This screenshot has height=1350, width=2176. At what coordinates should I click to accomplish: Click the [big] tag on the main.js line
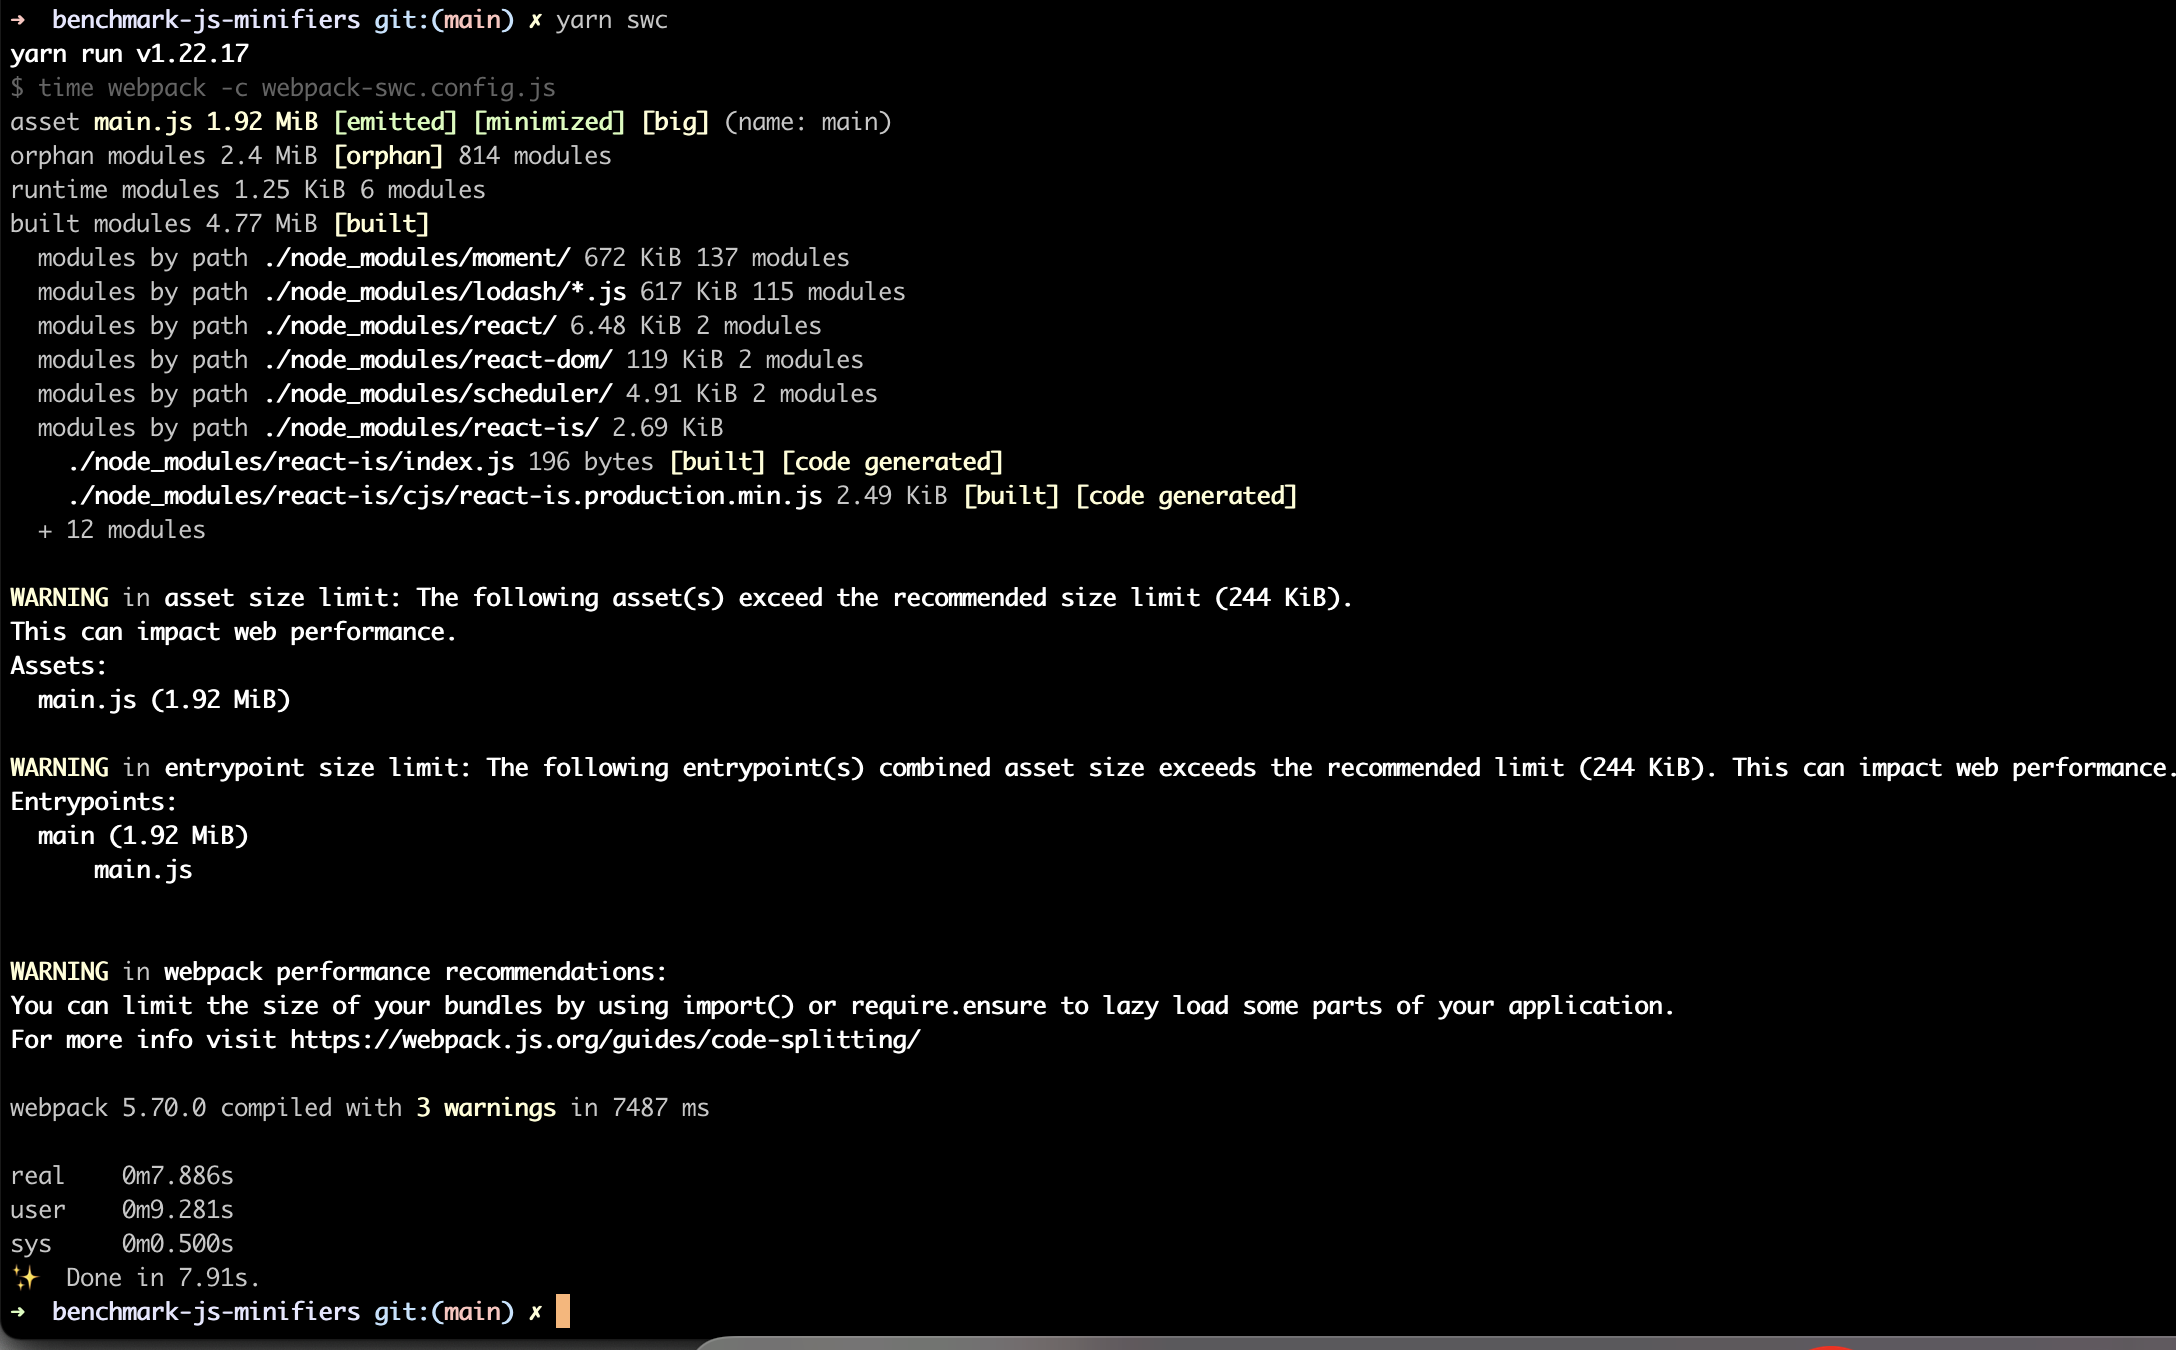pyautogui.click(x=676, y=121)
